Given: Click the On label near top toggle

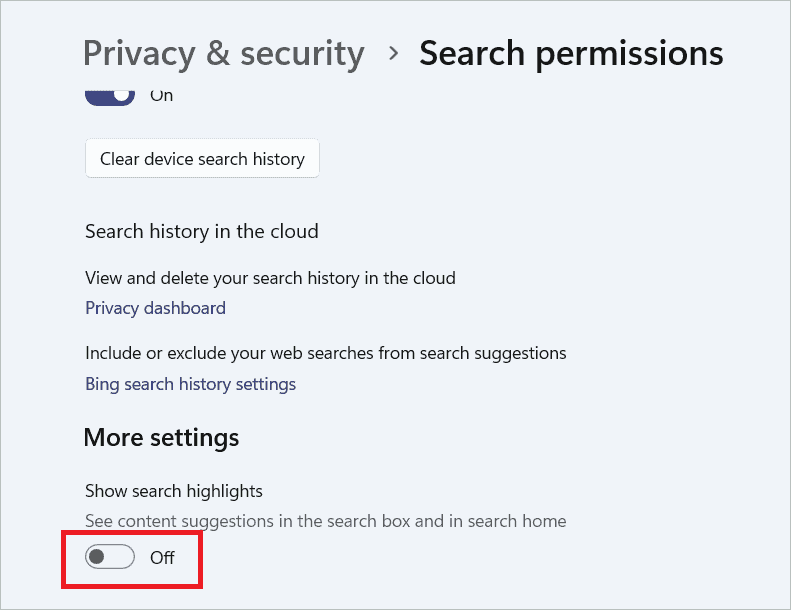Looking at the screenshot, I should [x=161, y=96].
